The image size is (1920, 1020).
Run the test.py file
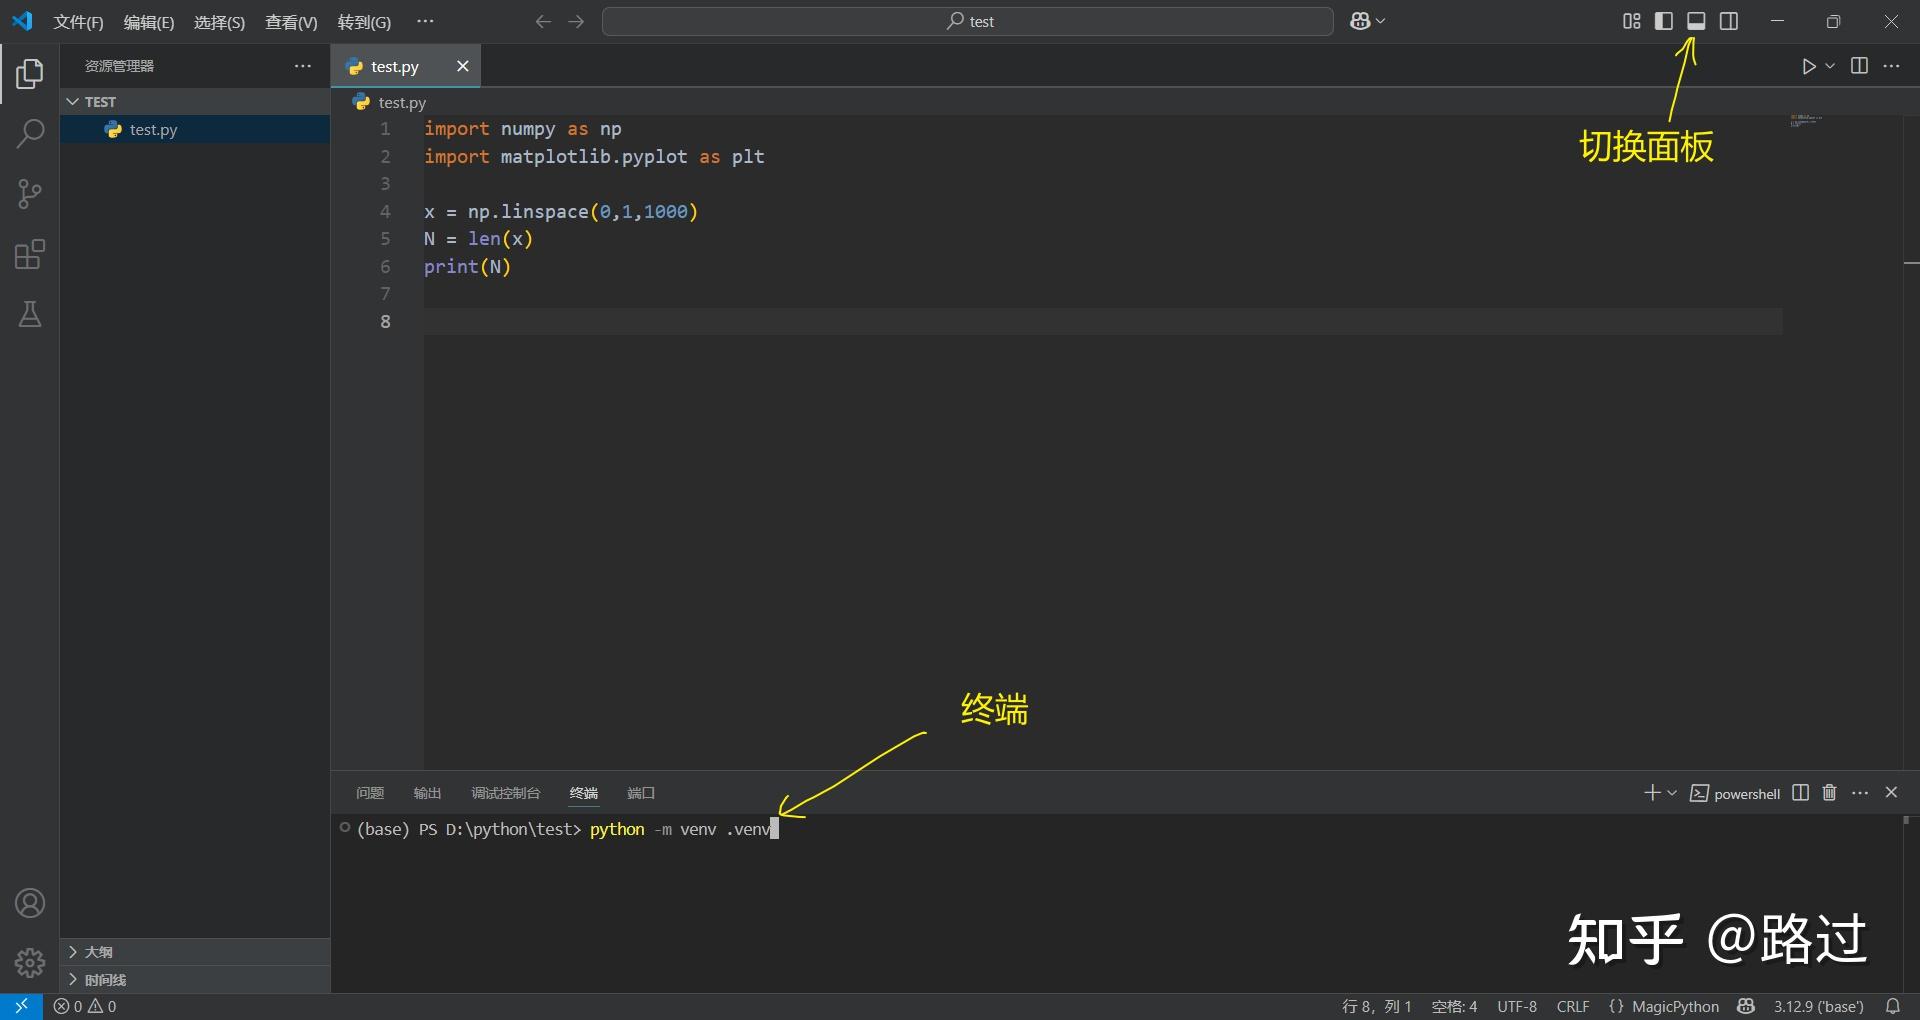tap(1808, 66)
